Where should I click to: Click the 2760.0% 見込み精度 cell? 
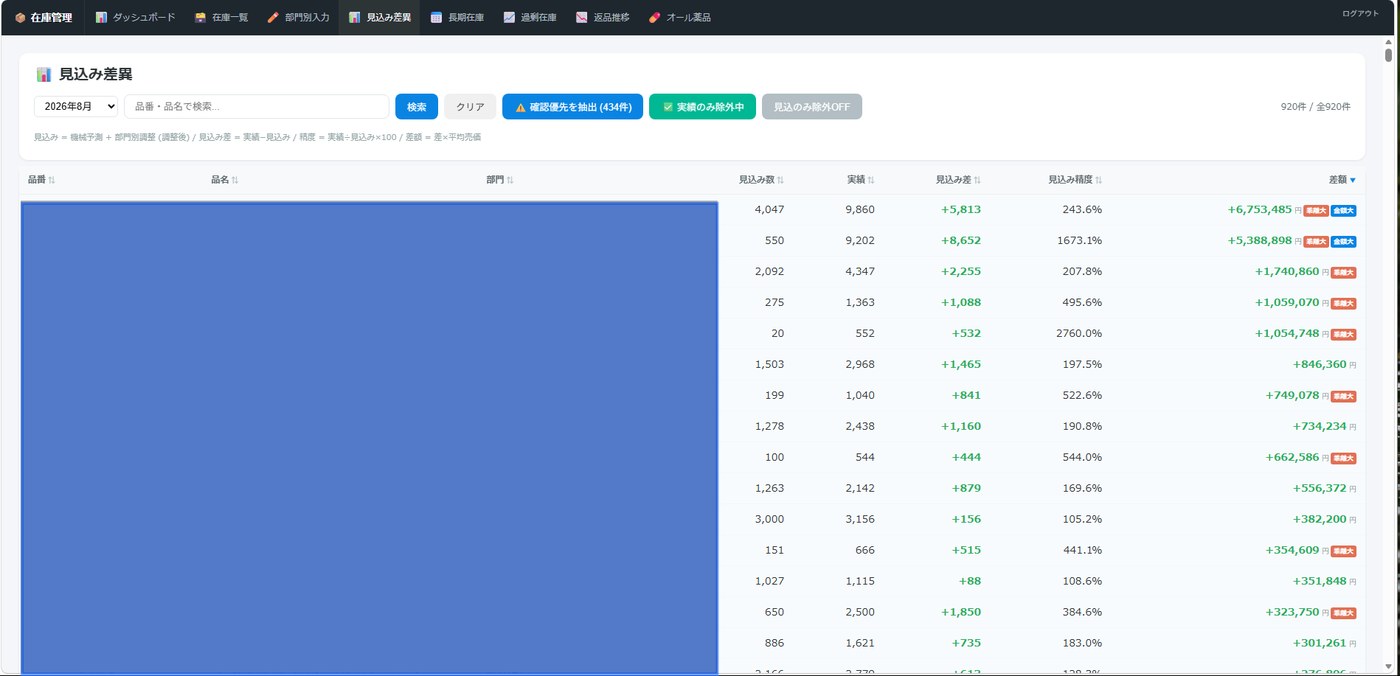click(1079, 334)
